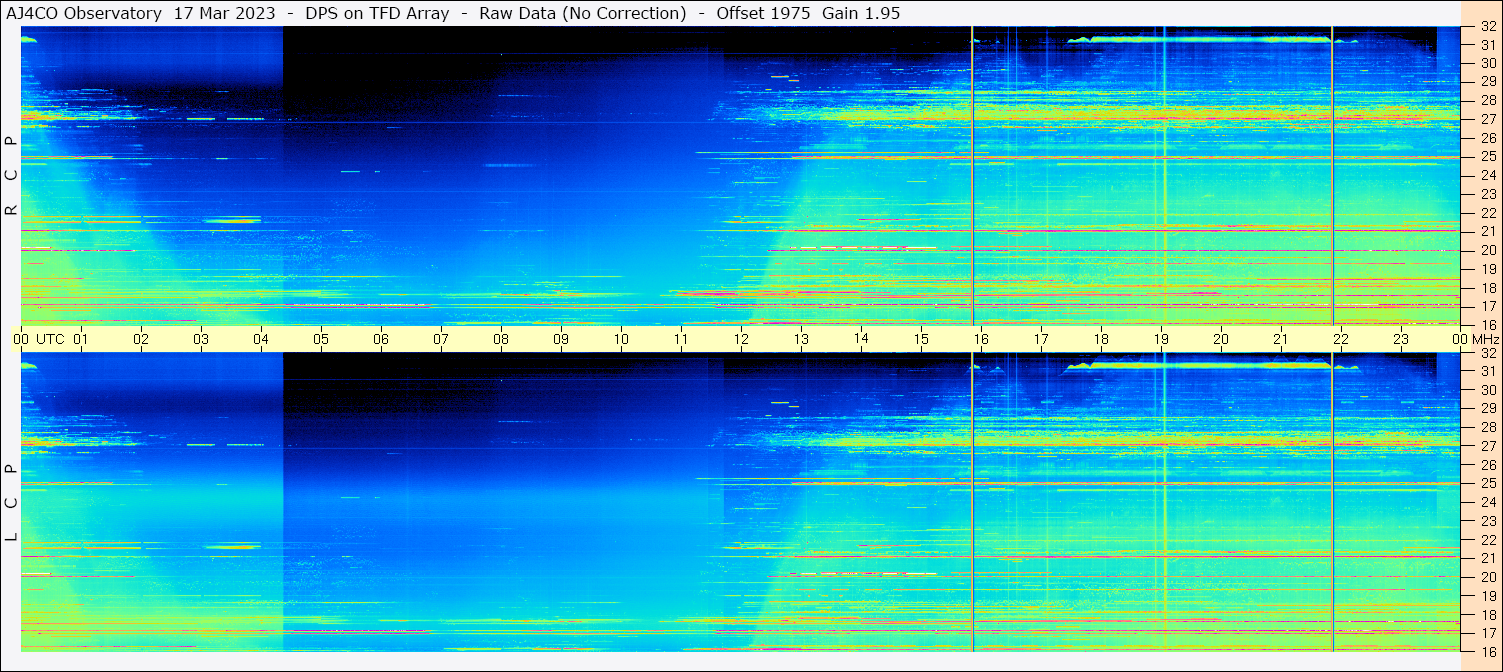Click the "30" MHz tick of RCP panel
This screenshot has height=672, width=1503.
pyautogui.click(x=1487, y=63)
